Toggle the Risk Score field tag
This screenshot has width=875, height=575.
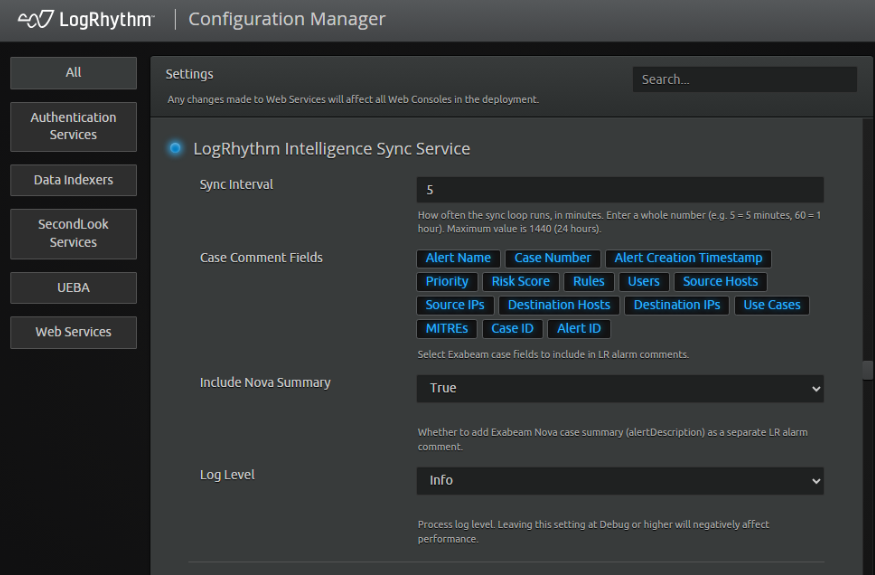(x=521, y=281)
